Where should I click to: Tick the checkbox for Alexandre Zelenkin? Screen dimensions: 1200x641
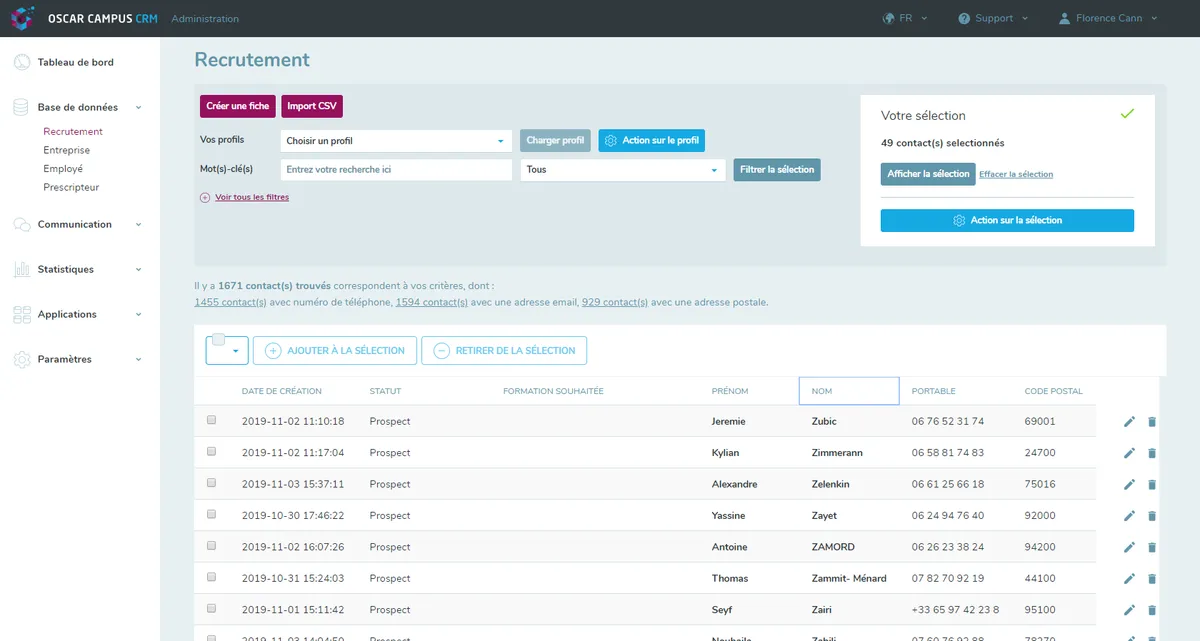tap(211, 483)
